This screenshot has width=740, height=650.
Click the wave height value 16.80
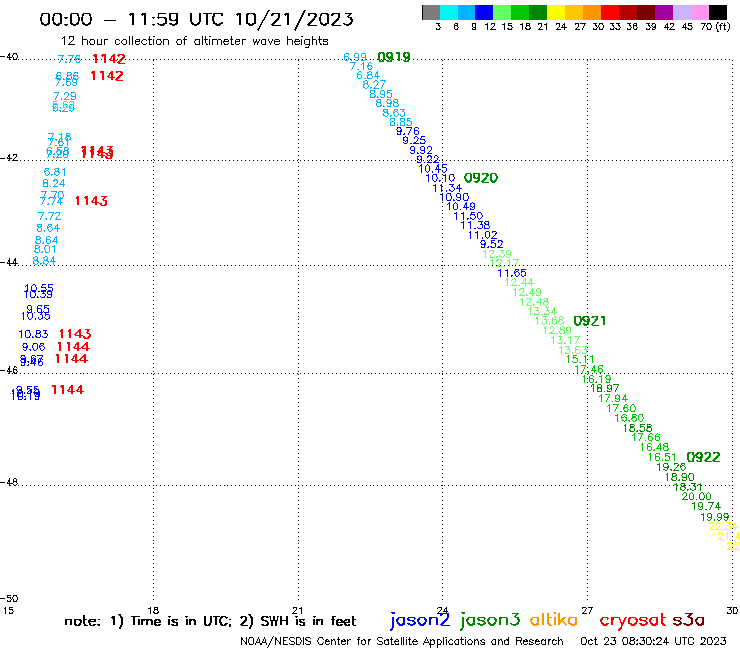[629, 418]
